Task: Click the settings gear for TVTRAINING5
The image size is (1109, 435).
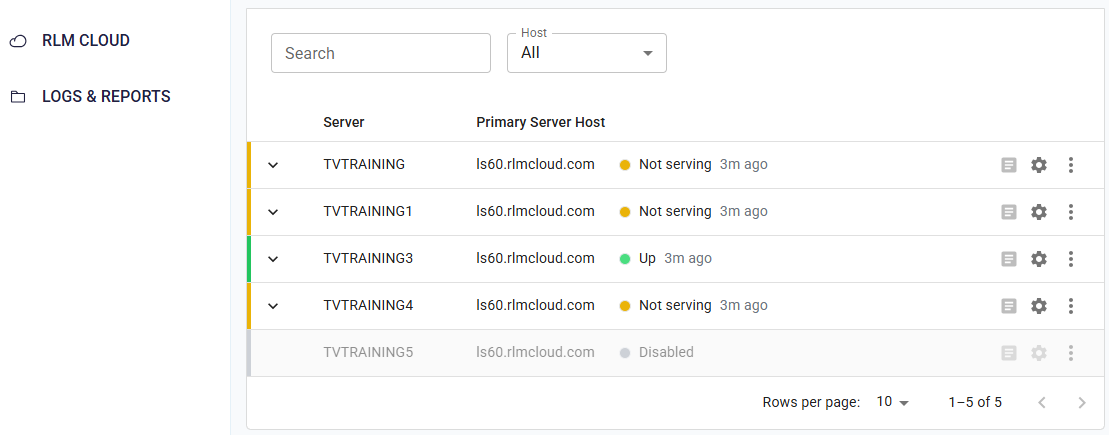Action: (1038, 353)
